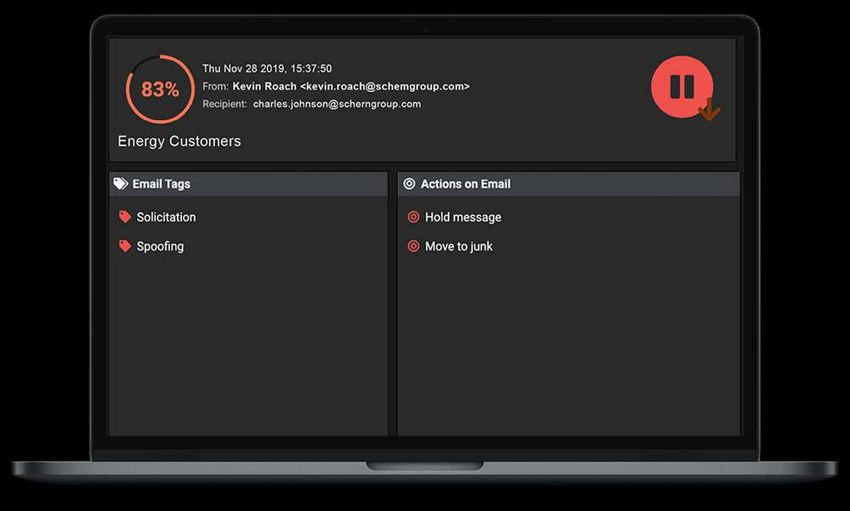
Task: Click the red tag icon beside Spoofing
Action: click(x=125, y=246)
